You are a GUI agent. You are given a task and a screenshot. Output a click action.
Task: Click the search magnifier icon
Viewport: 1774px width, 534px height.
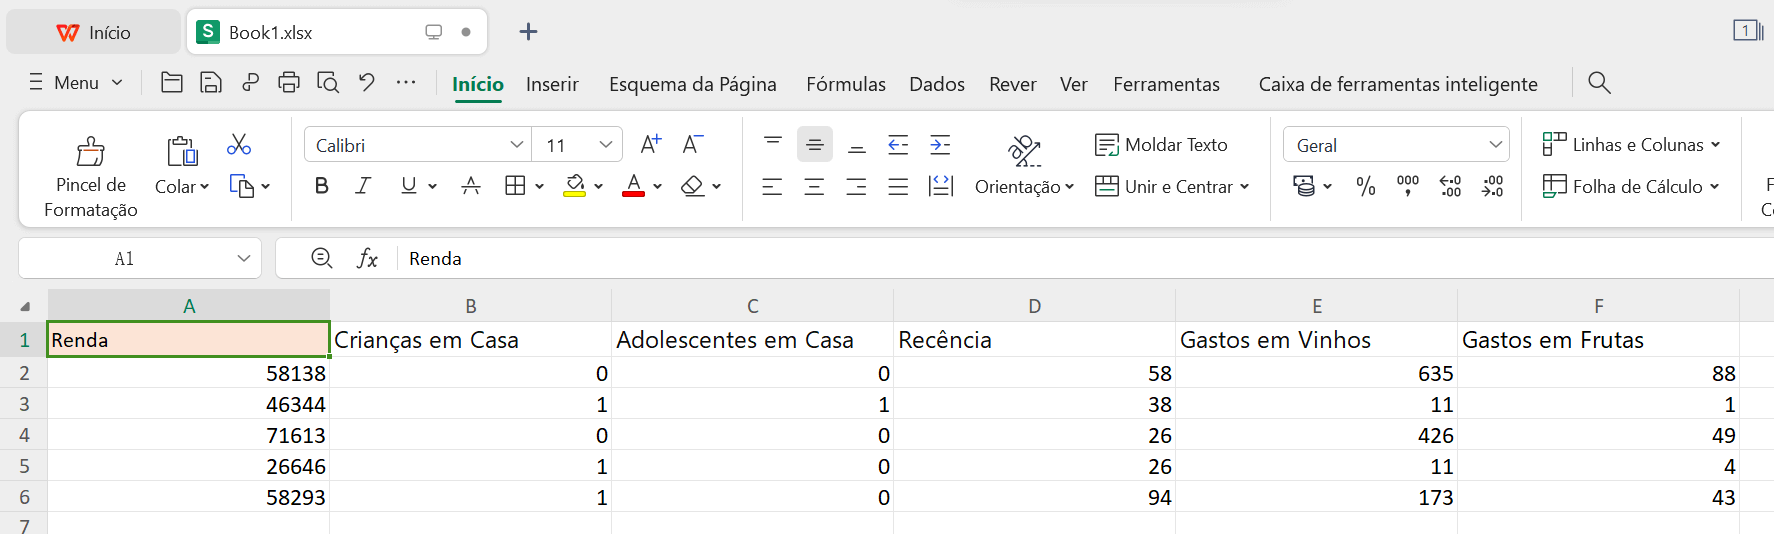click(x=1599, y=83)
